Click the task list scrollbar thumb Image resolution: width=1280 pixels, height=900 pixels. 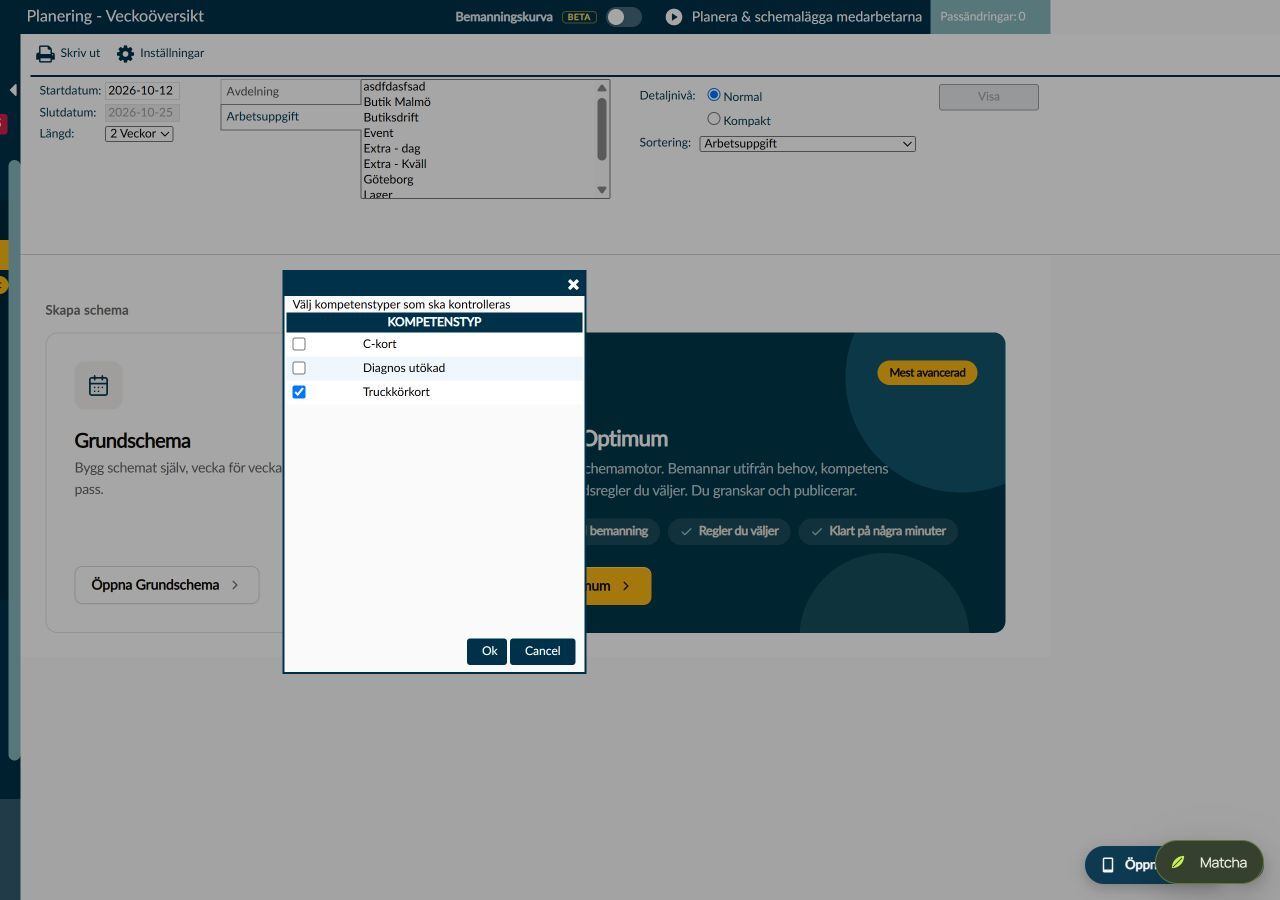click(602, 128)
